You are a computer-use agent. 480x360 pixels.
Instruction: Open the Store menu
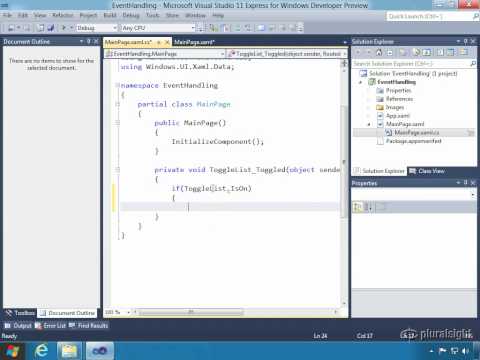(172, 15)
